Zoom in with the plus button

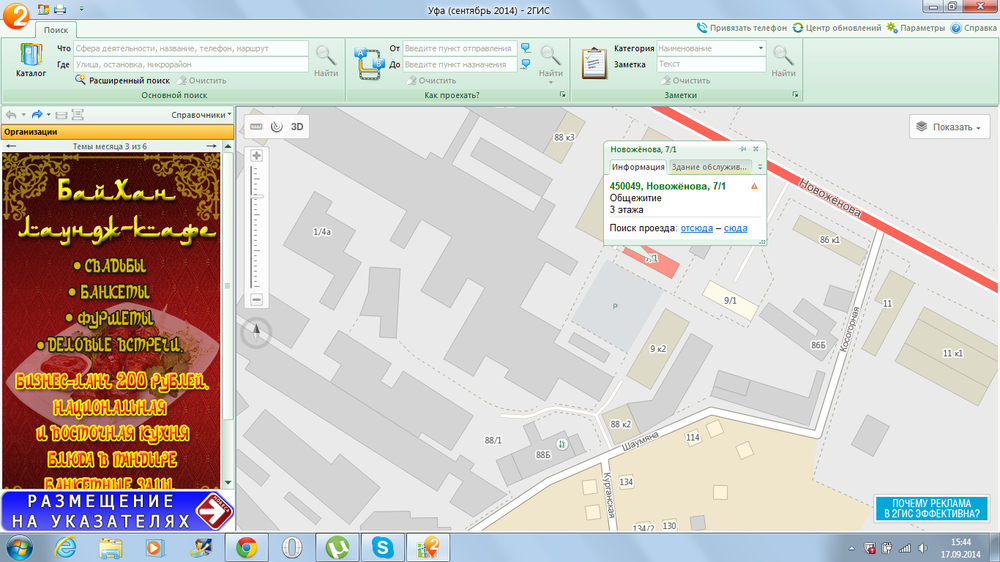tap(256, 156)
